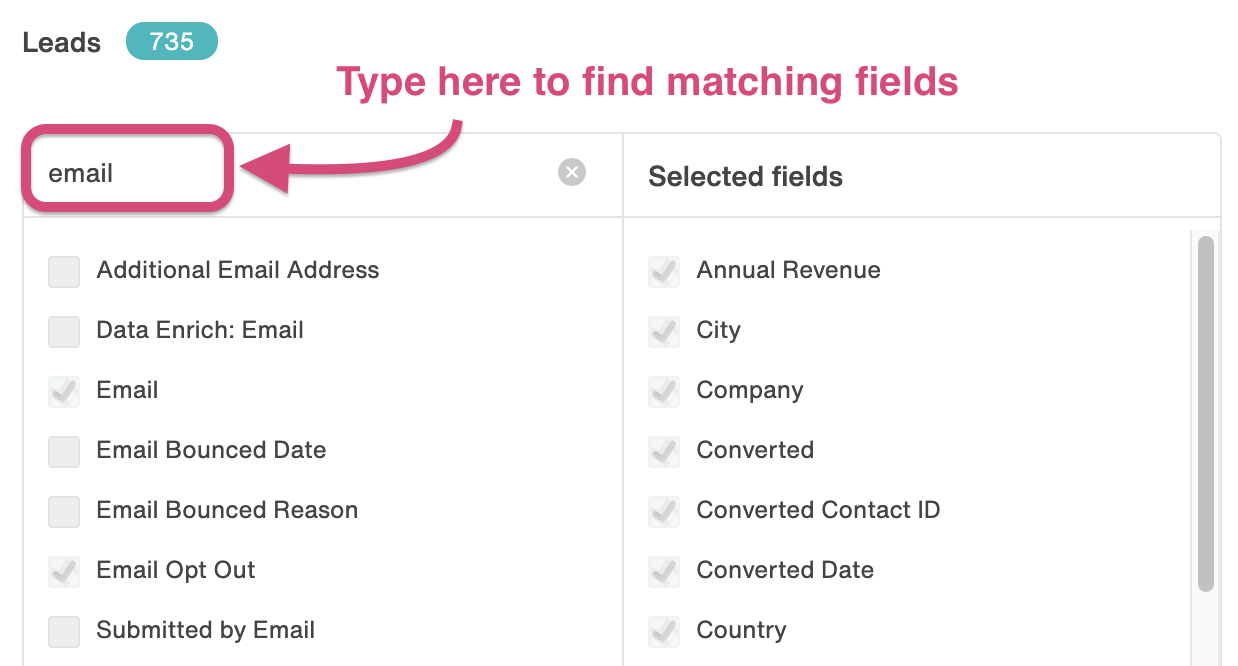The width and height of the screenshot is (1238, 666).
Task: Click the selected fields scrollbar handle
Action: (1206, 413)
